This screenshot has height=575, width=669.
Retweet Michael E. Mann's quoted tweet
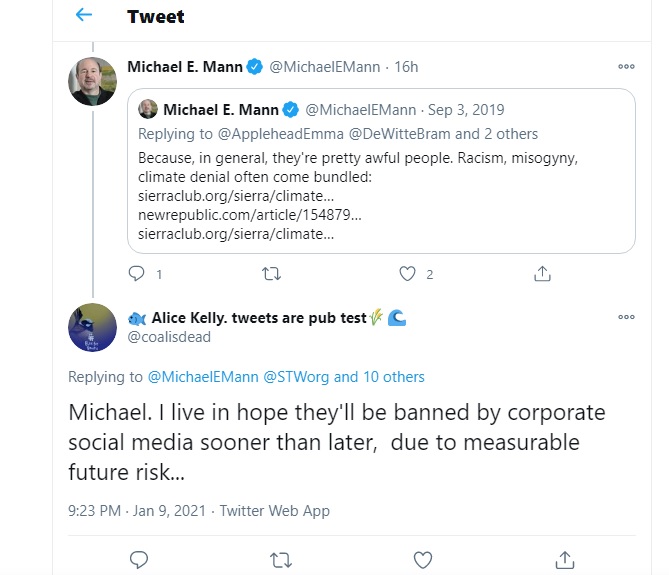pyautogui.click(x=272, y=273)
